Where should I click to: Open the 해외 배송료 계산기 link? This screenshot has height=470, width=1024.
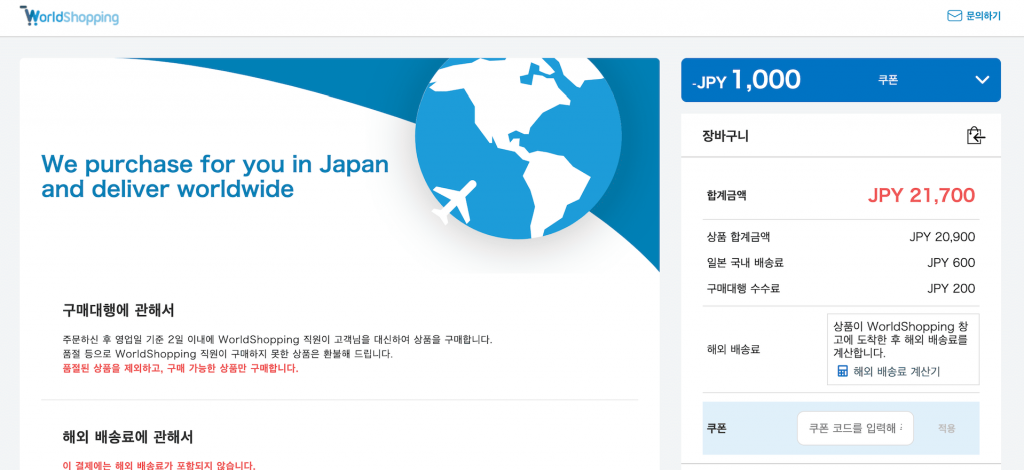click(x=896, y=371)
